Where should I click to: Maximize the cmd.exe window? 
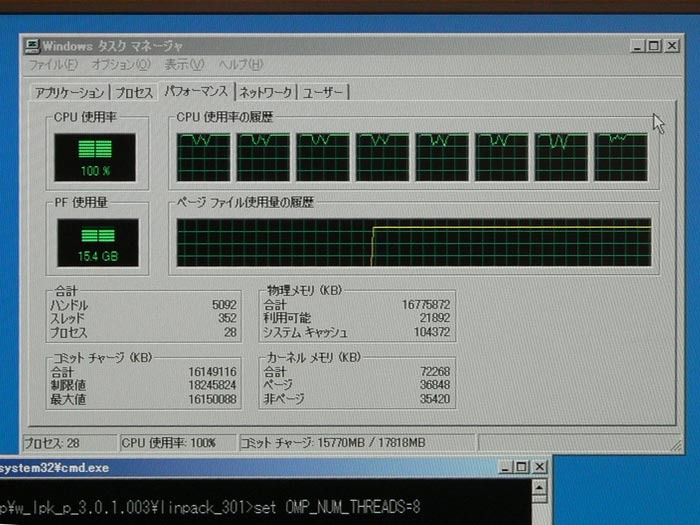coord(521,467)
